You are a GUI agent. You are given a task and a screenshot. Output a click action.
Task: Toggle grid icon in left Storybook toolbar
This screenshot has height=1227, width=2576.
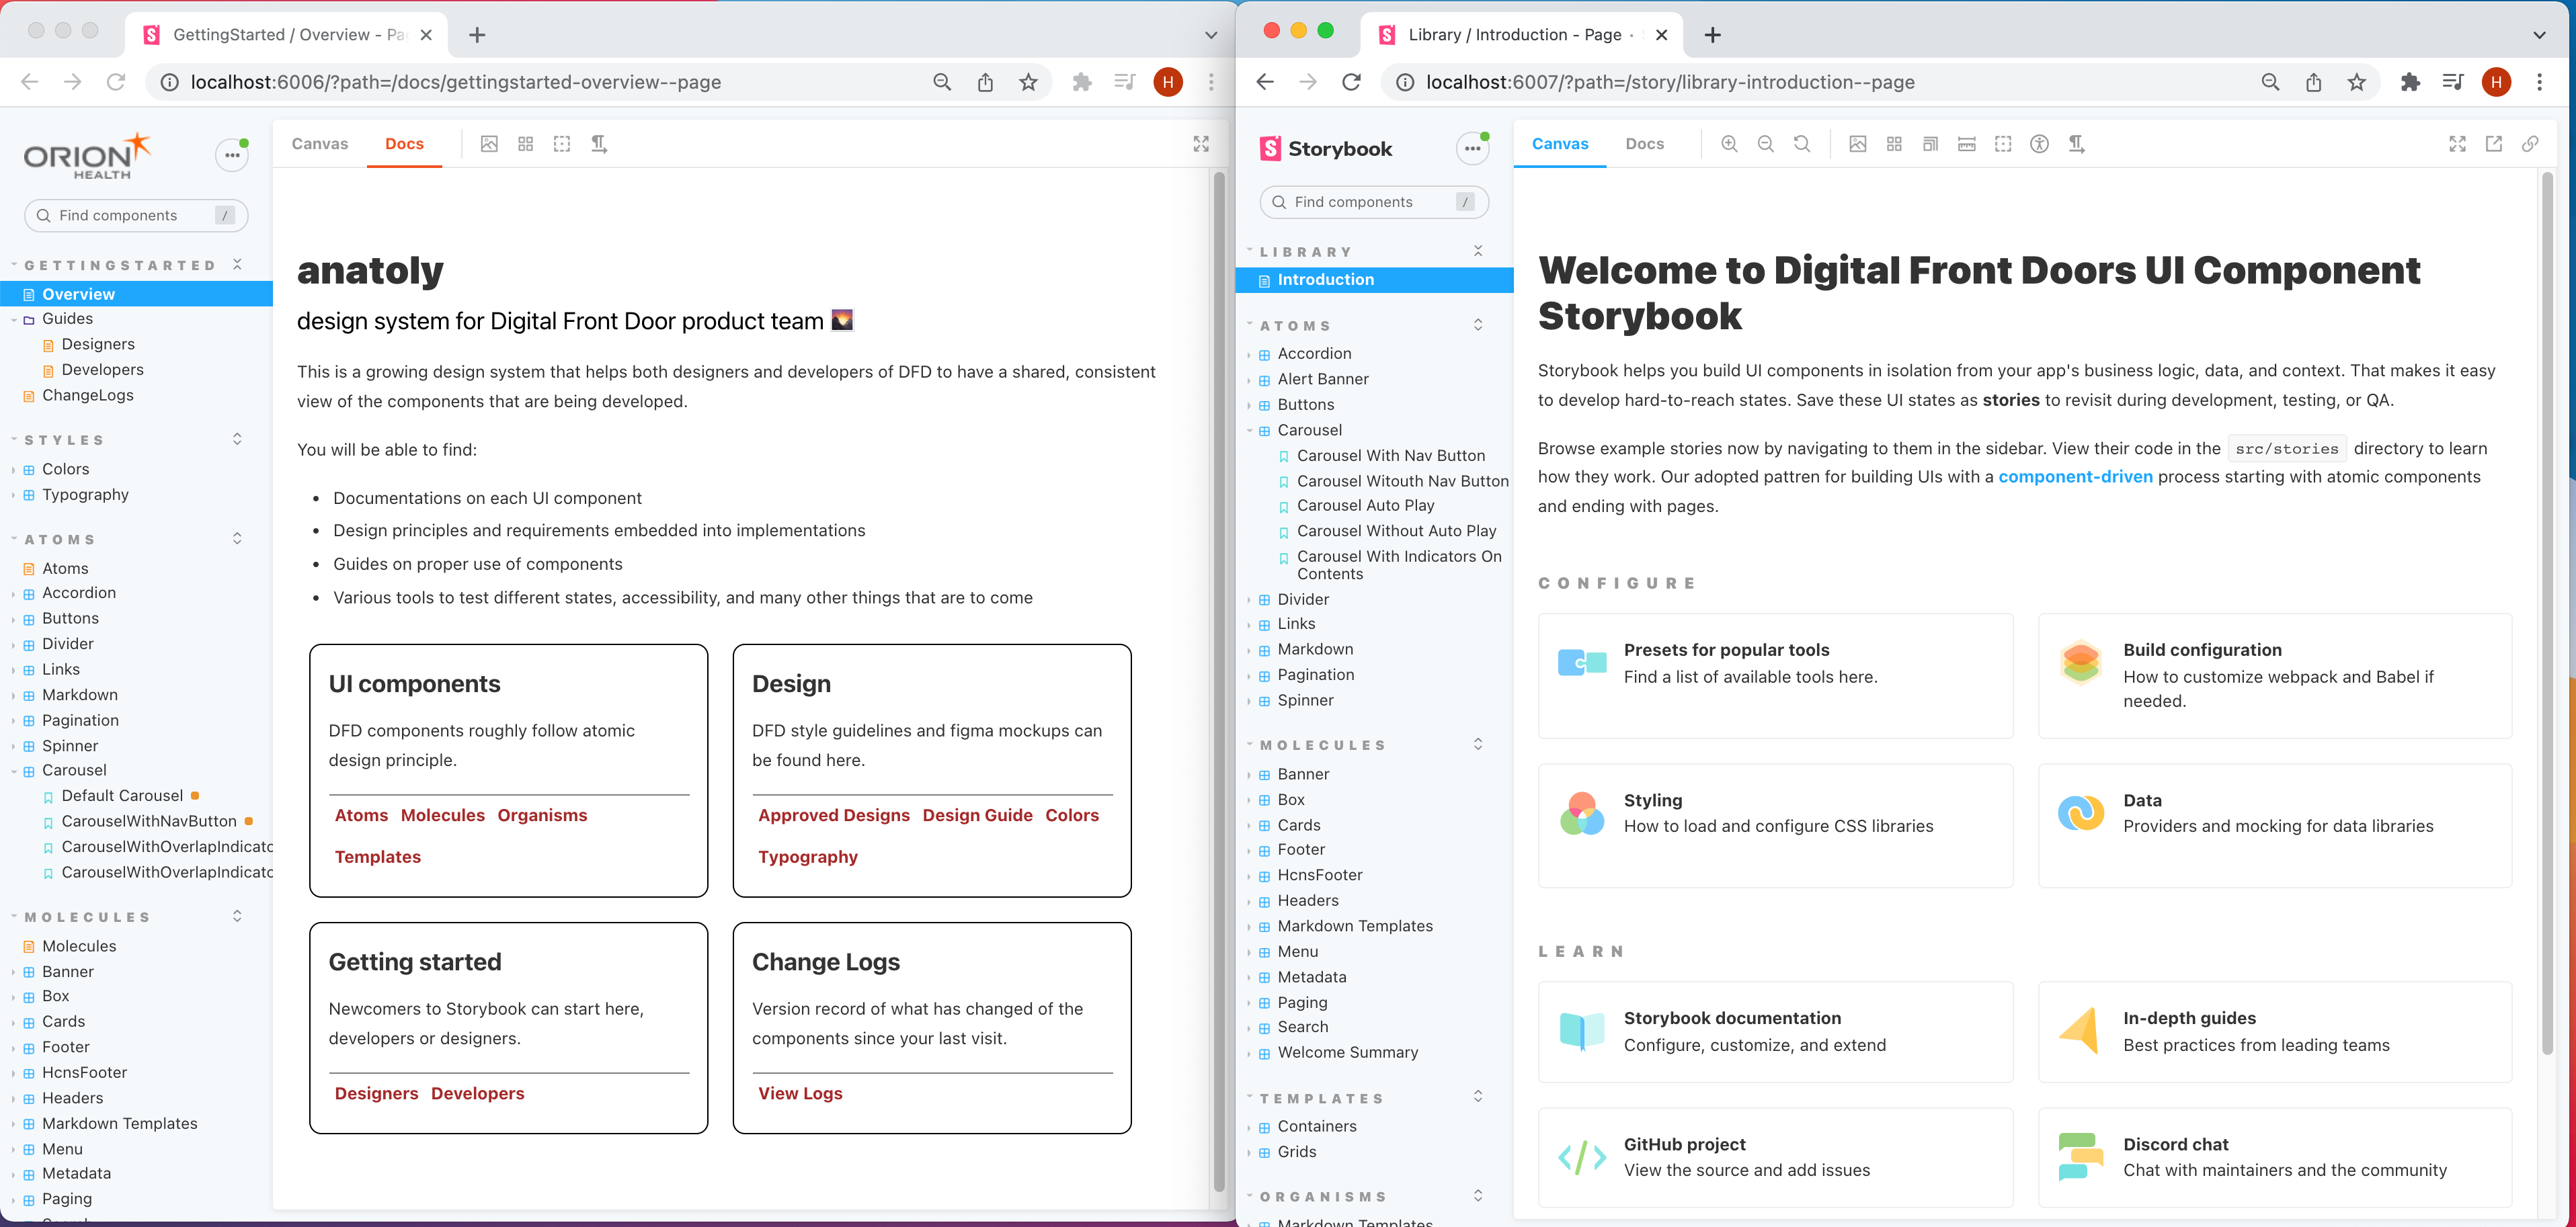(x=526, y=144)
